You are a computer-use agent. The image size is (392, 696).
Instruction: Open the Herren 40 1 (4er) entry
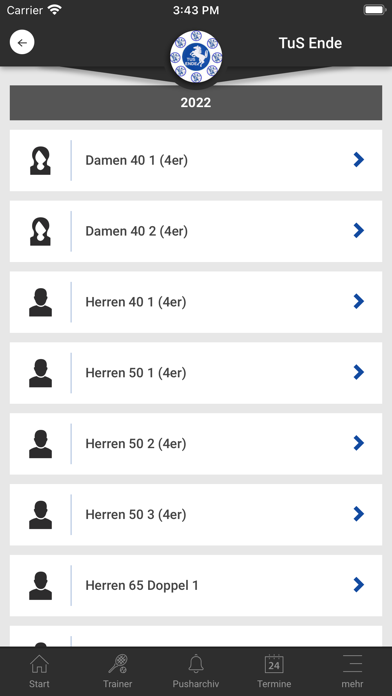coord(196,302)
